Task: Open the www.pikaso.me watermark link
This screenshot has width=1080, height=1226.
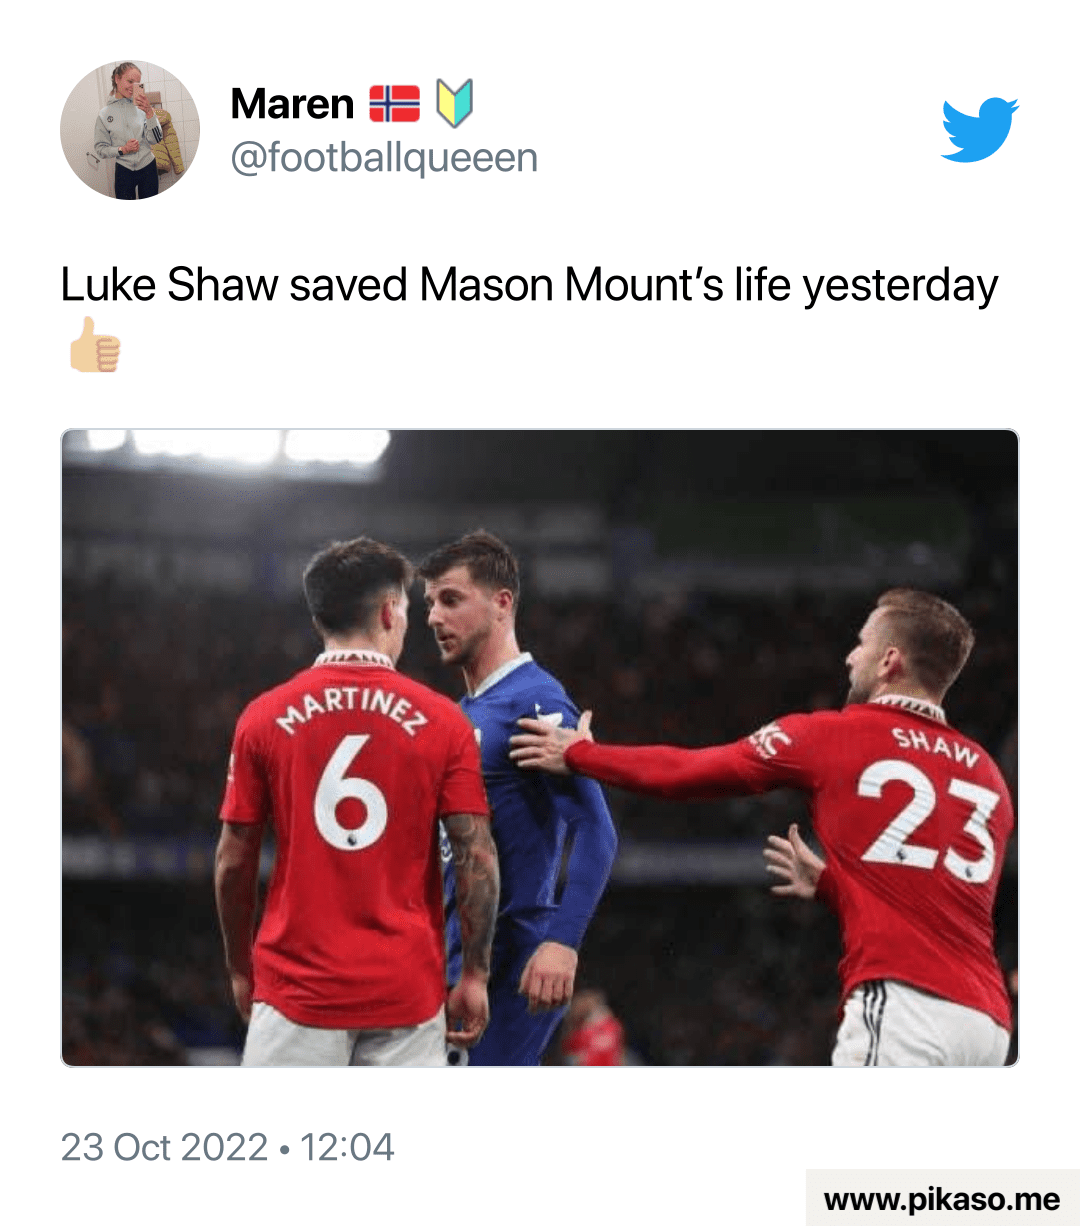Action: [x=942, y=1199]
